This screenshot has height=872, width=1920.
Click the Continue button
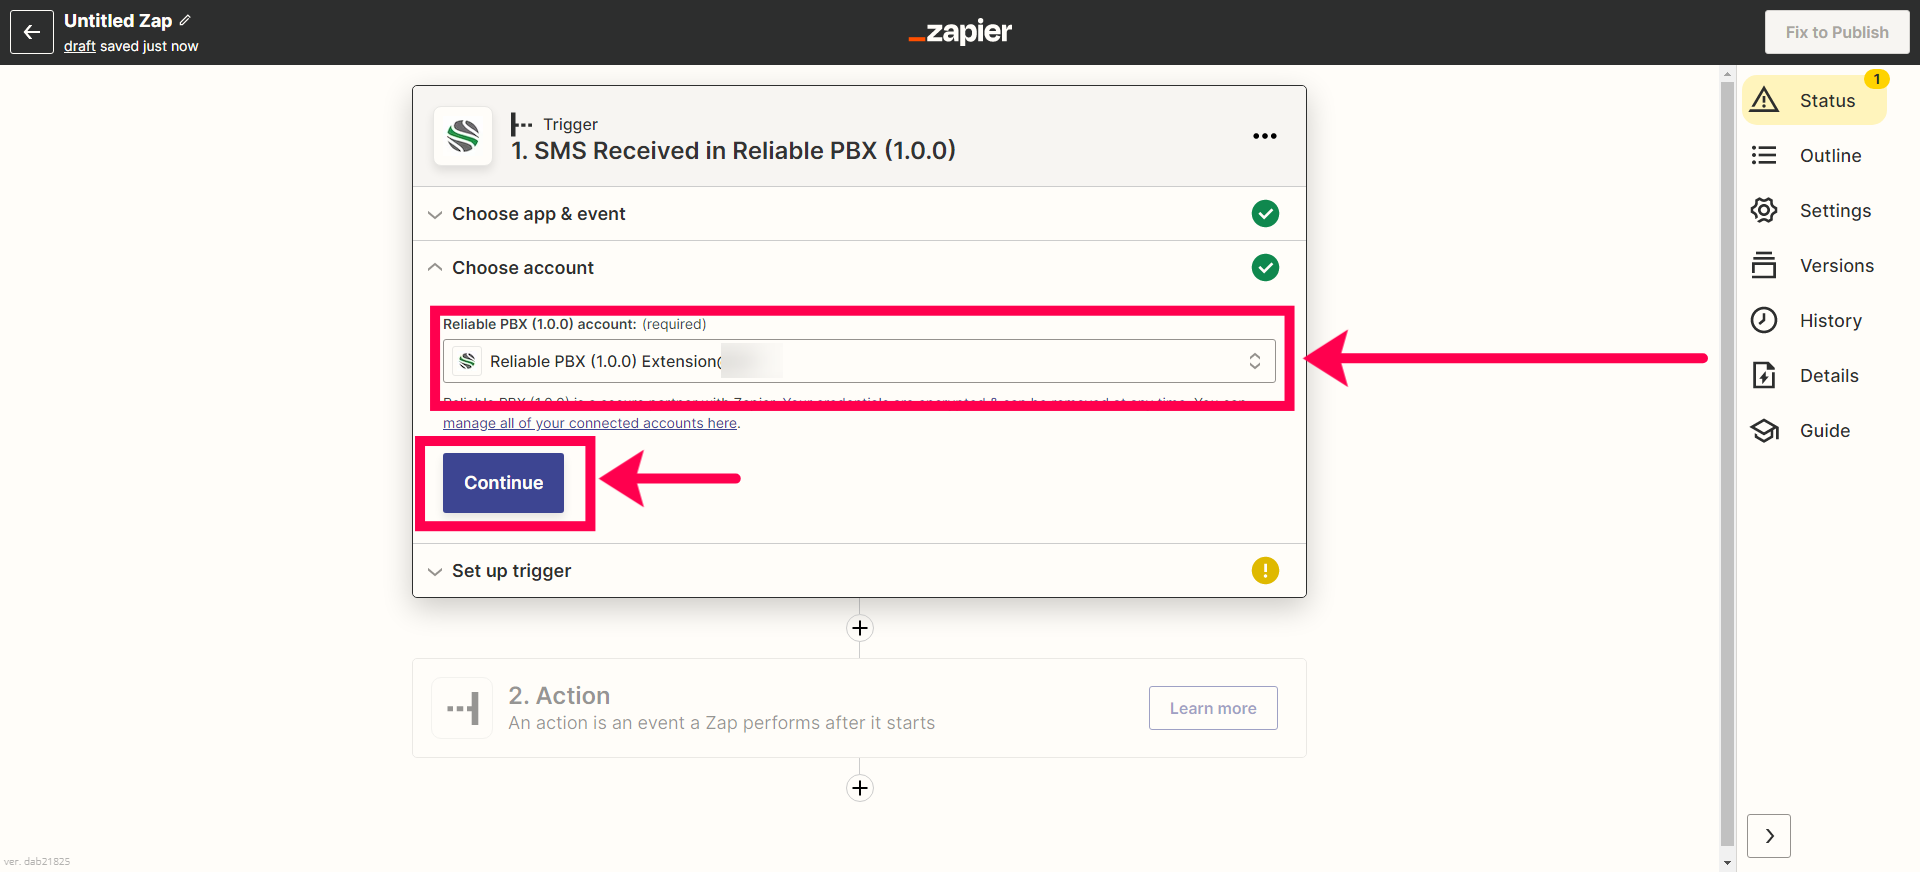click(503, 483)
